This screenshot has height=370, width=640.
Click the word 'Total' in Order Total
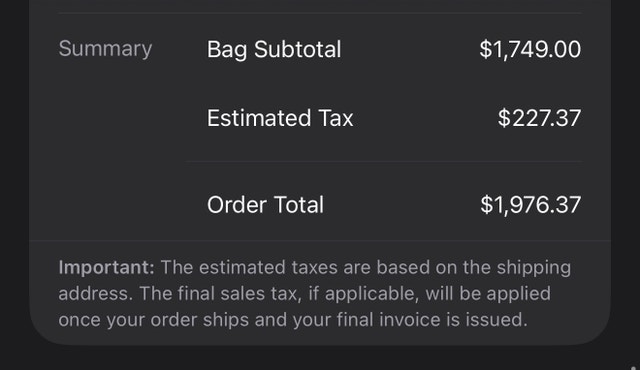tap(299, 205)
